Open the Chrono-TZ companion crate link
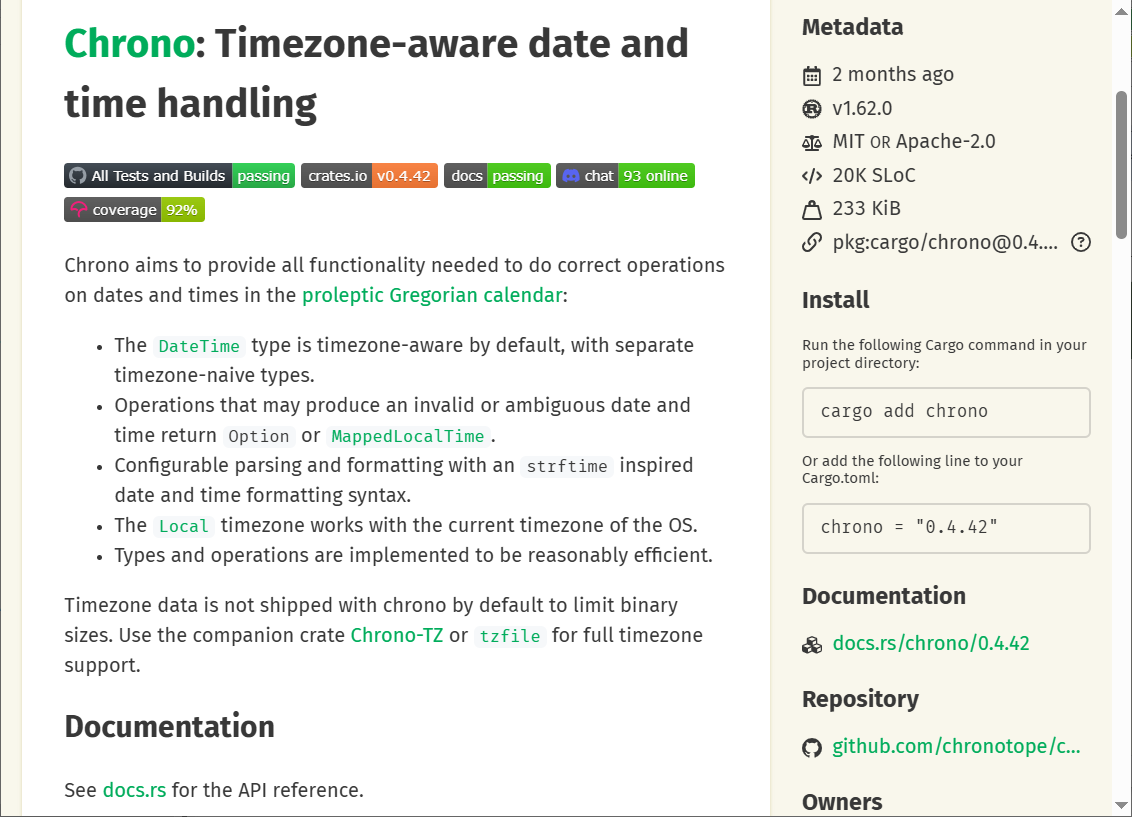Image resolution: width=1132 pixels, height=817 pixels. point(396,635)
